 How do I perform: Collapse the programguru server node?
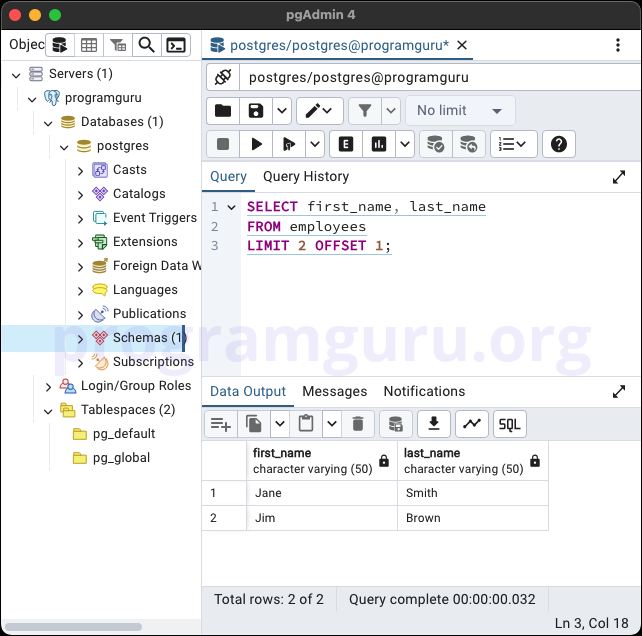pos(32,99)
